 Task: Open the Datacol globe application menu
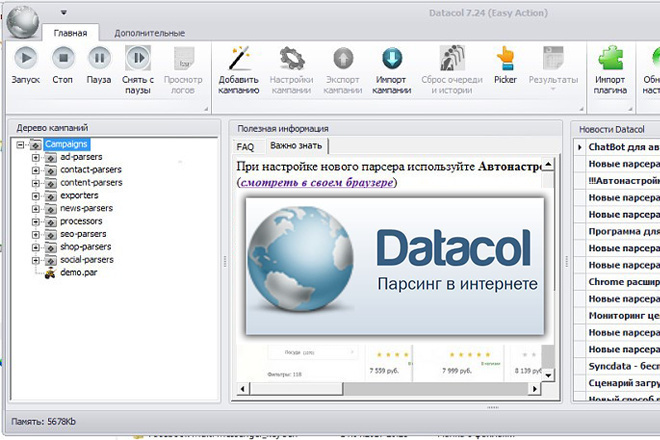tap(22, 22)
